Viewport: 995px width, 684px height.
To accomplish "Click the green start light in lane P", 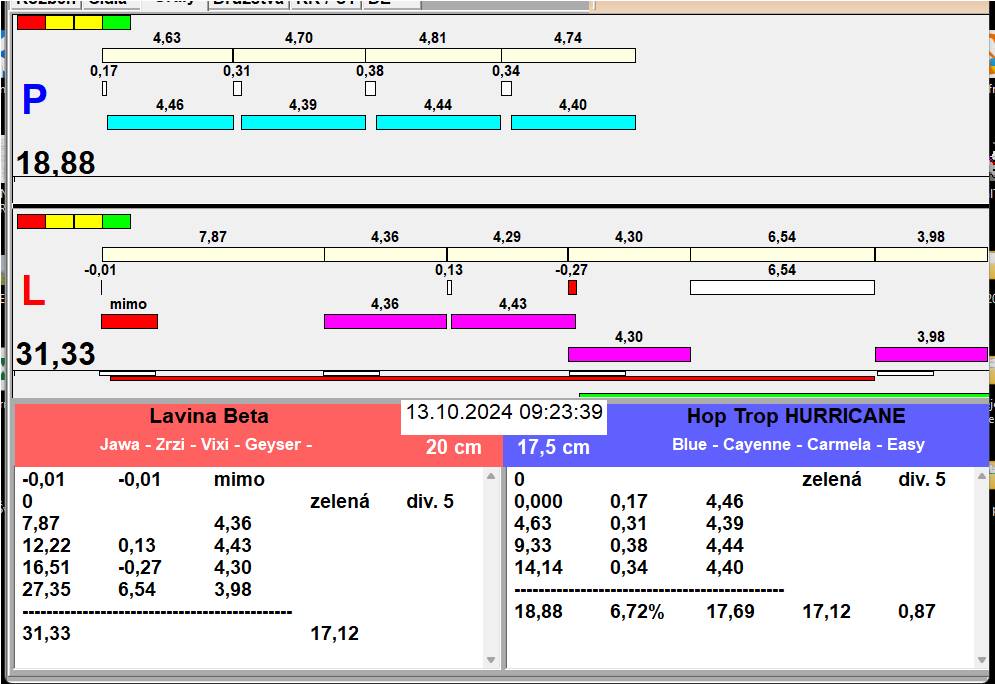I will click(116, 23).
